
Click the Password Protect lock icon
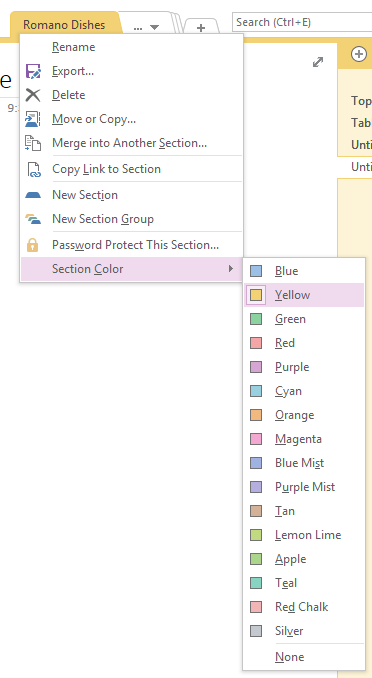pyautogui.click(x=32, y=245)
